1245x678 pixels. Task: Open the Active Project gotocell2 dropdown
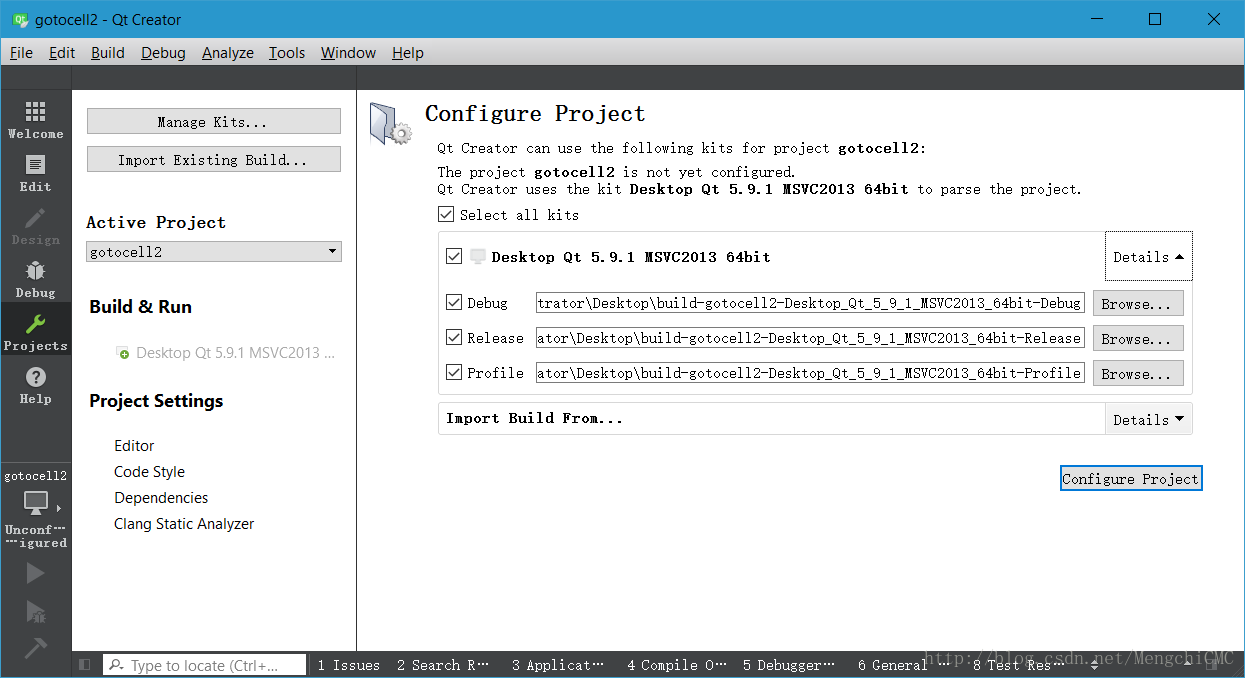point(213,252)
